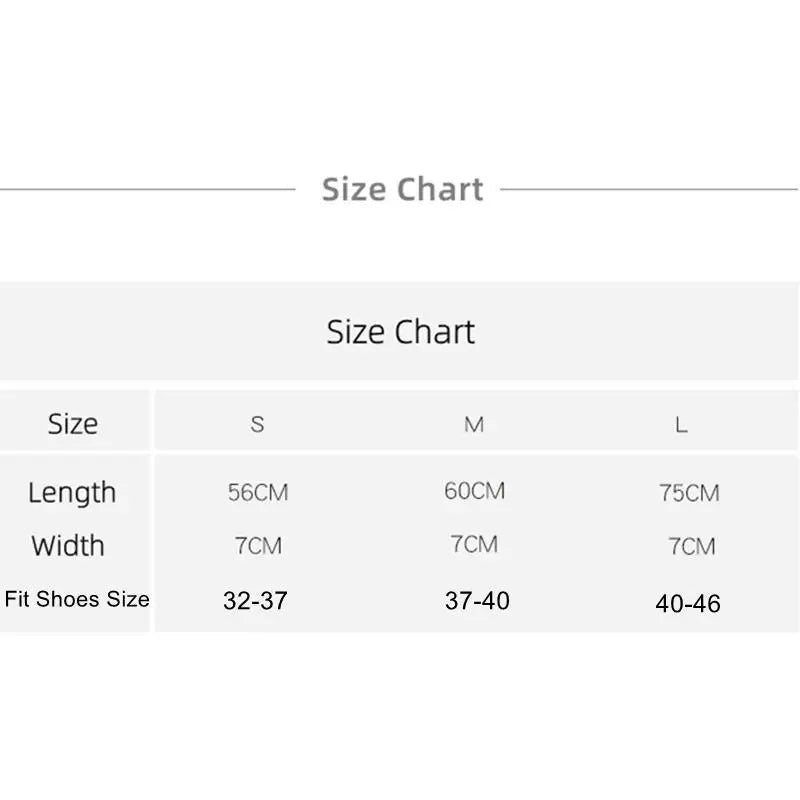Click the divider line right of heading

pos(648,188)
